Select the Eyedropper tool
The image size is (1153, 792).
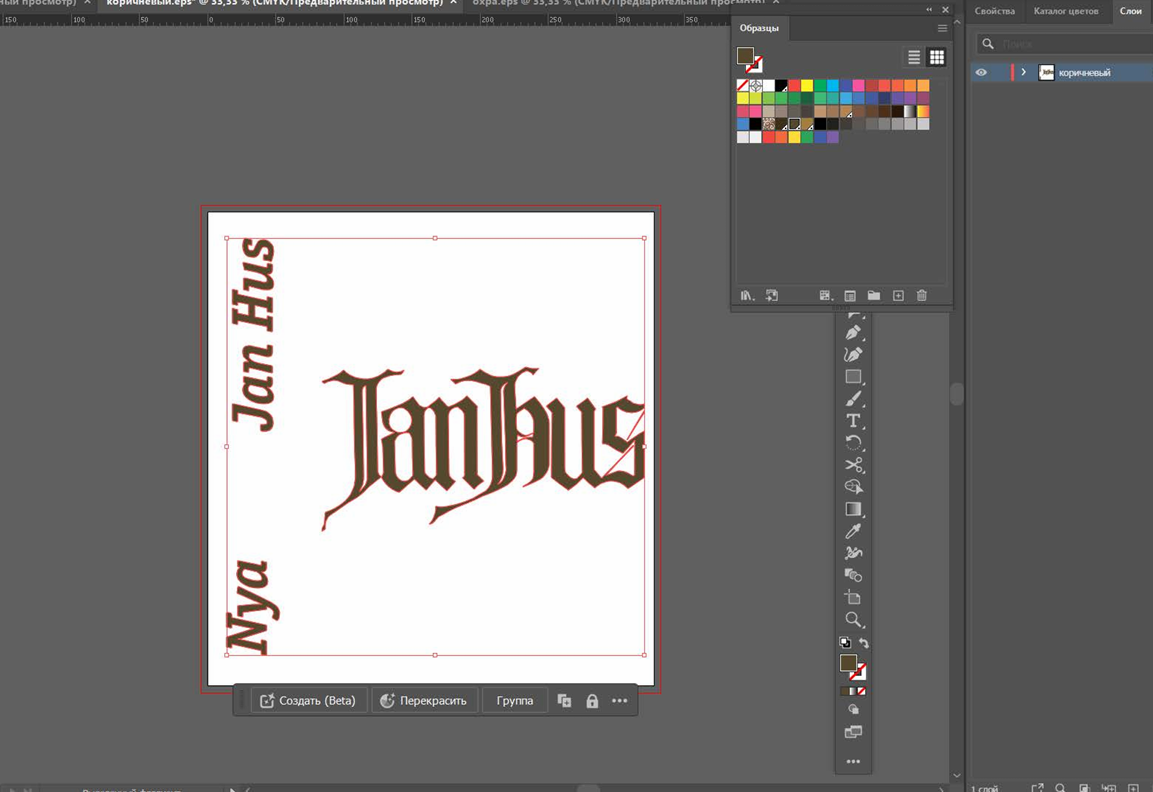tap(853, 531)
